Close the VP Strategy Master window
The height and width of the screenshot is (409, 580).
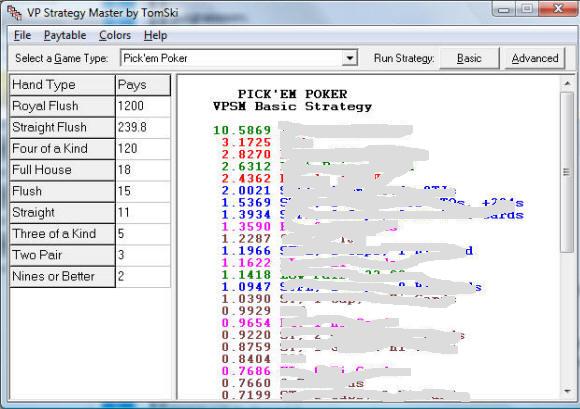tap(558, 9)
